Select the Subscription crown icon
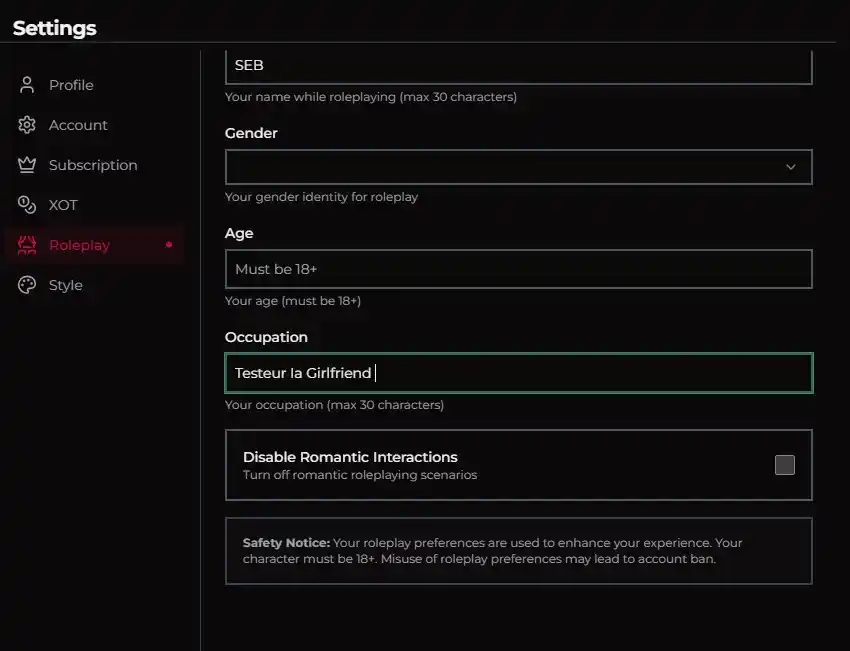 (x=26, y=165)
